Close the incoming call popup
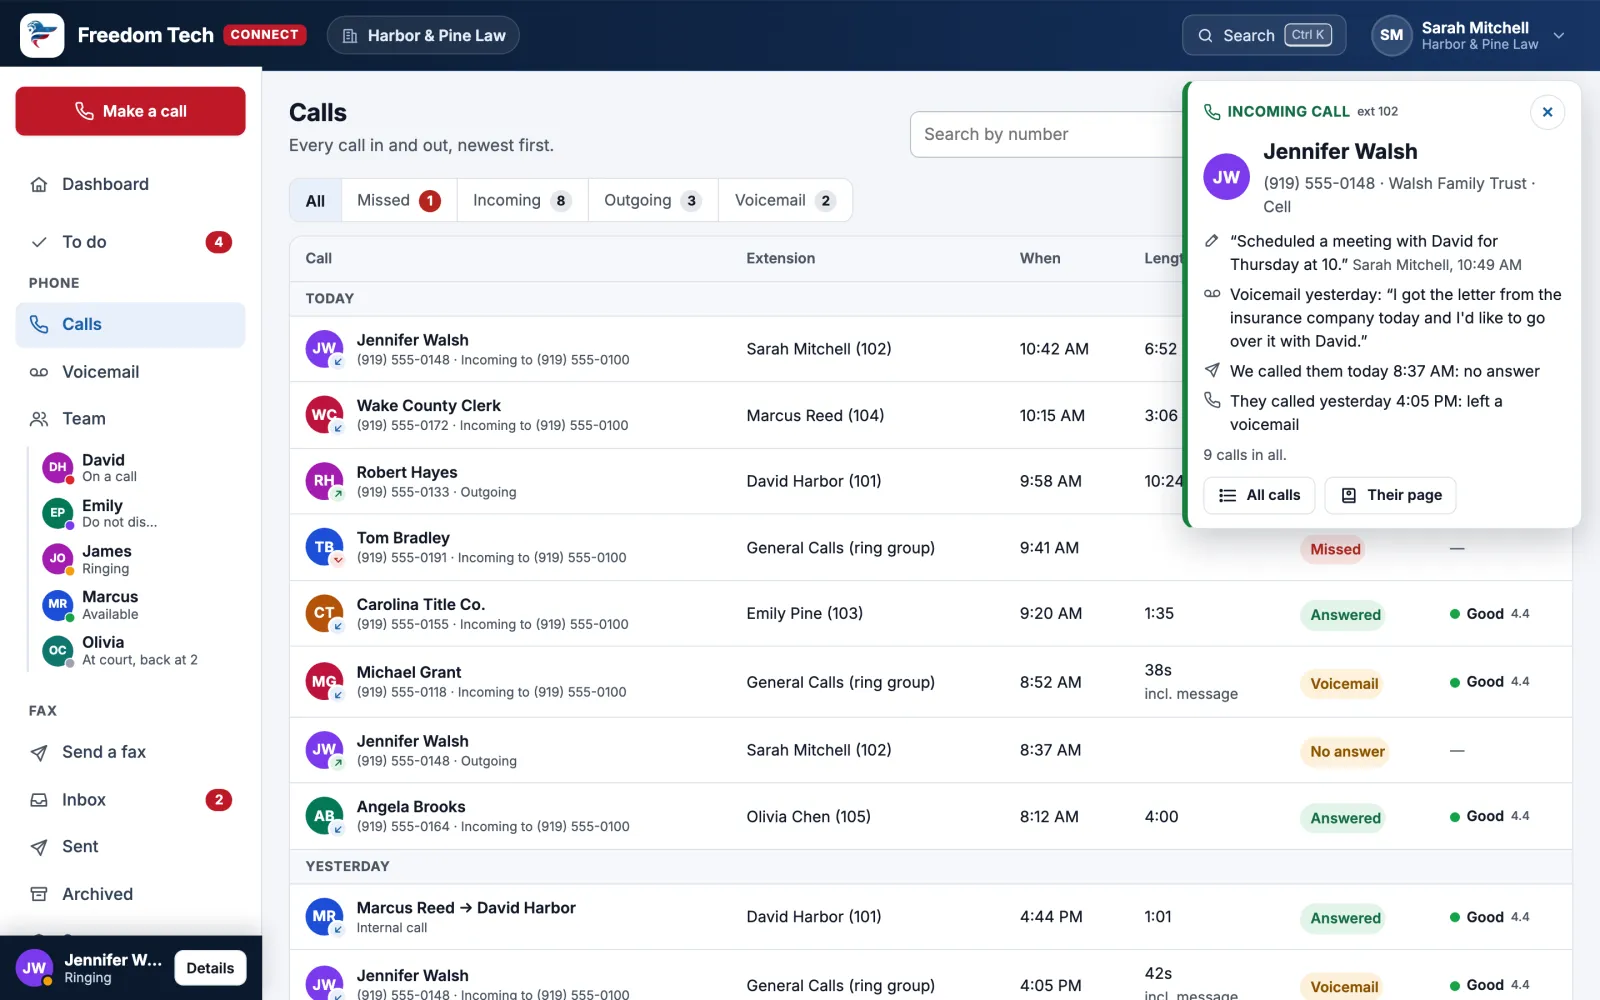 (1547, 112)
